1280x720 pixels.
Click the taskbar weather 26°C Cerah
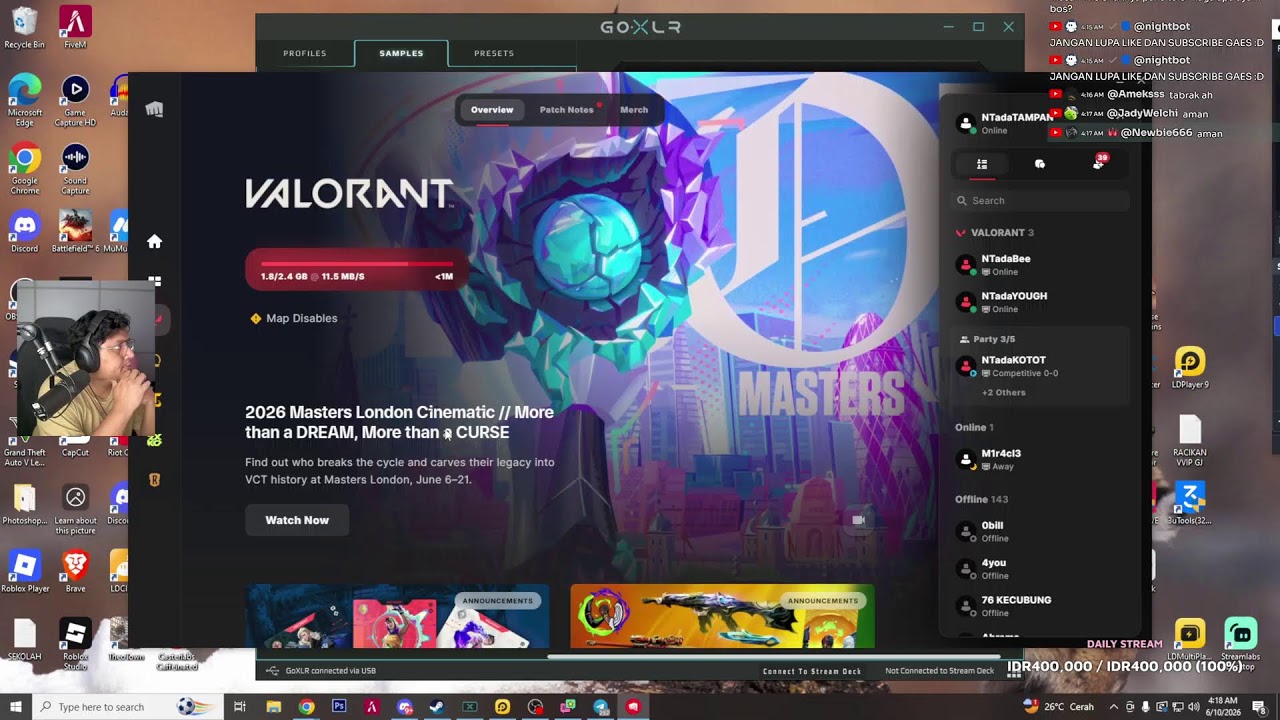(1061, 707)
